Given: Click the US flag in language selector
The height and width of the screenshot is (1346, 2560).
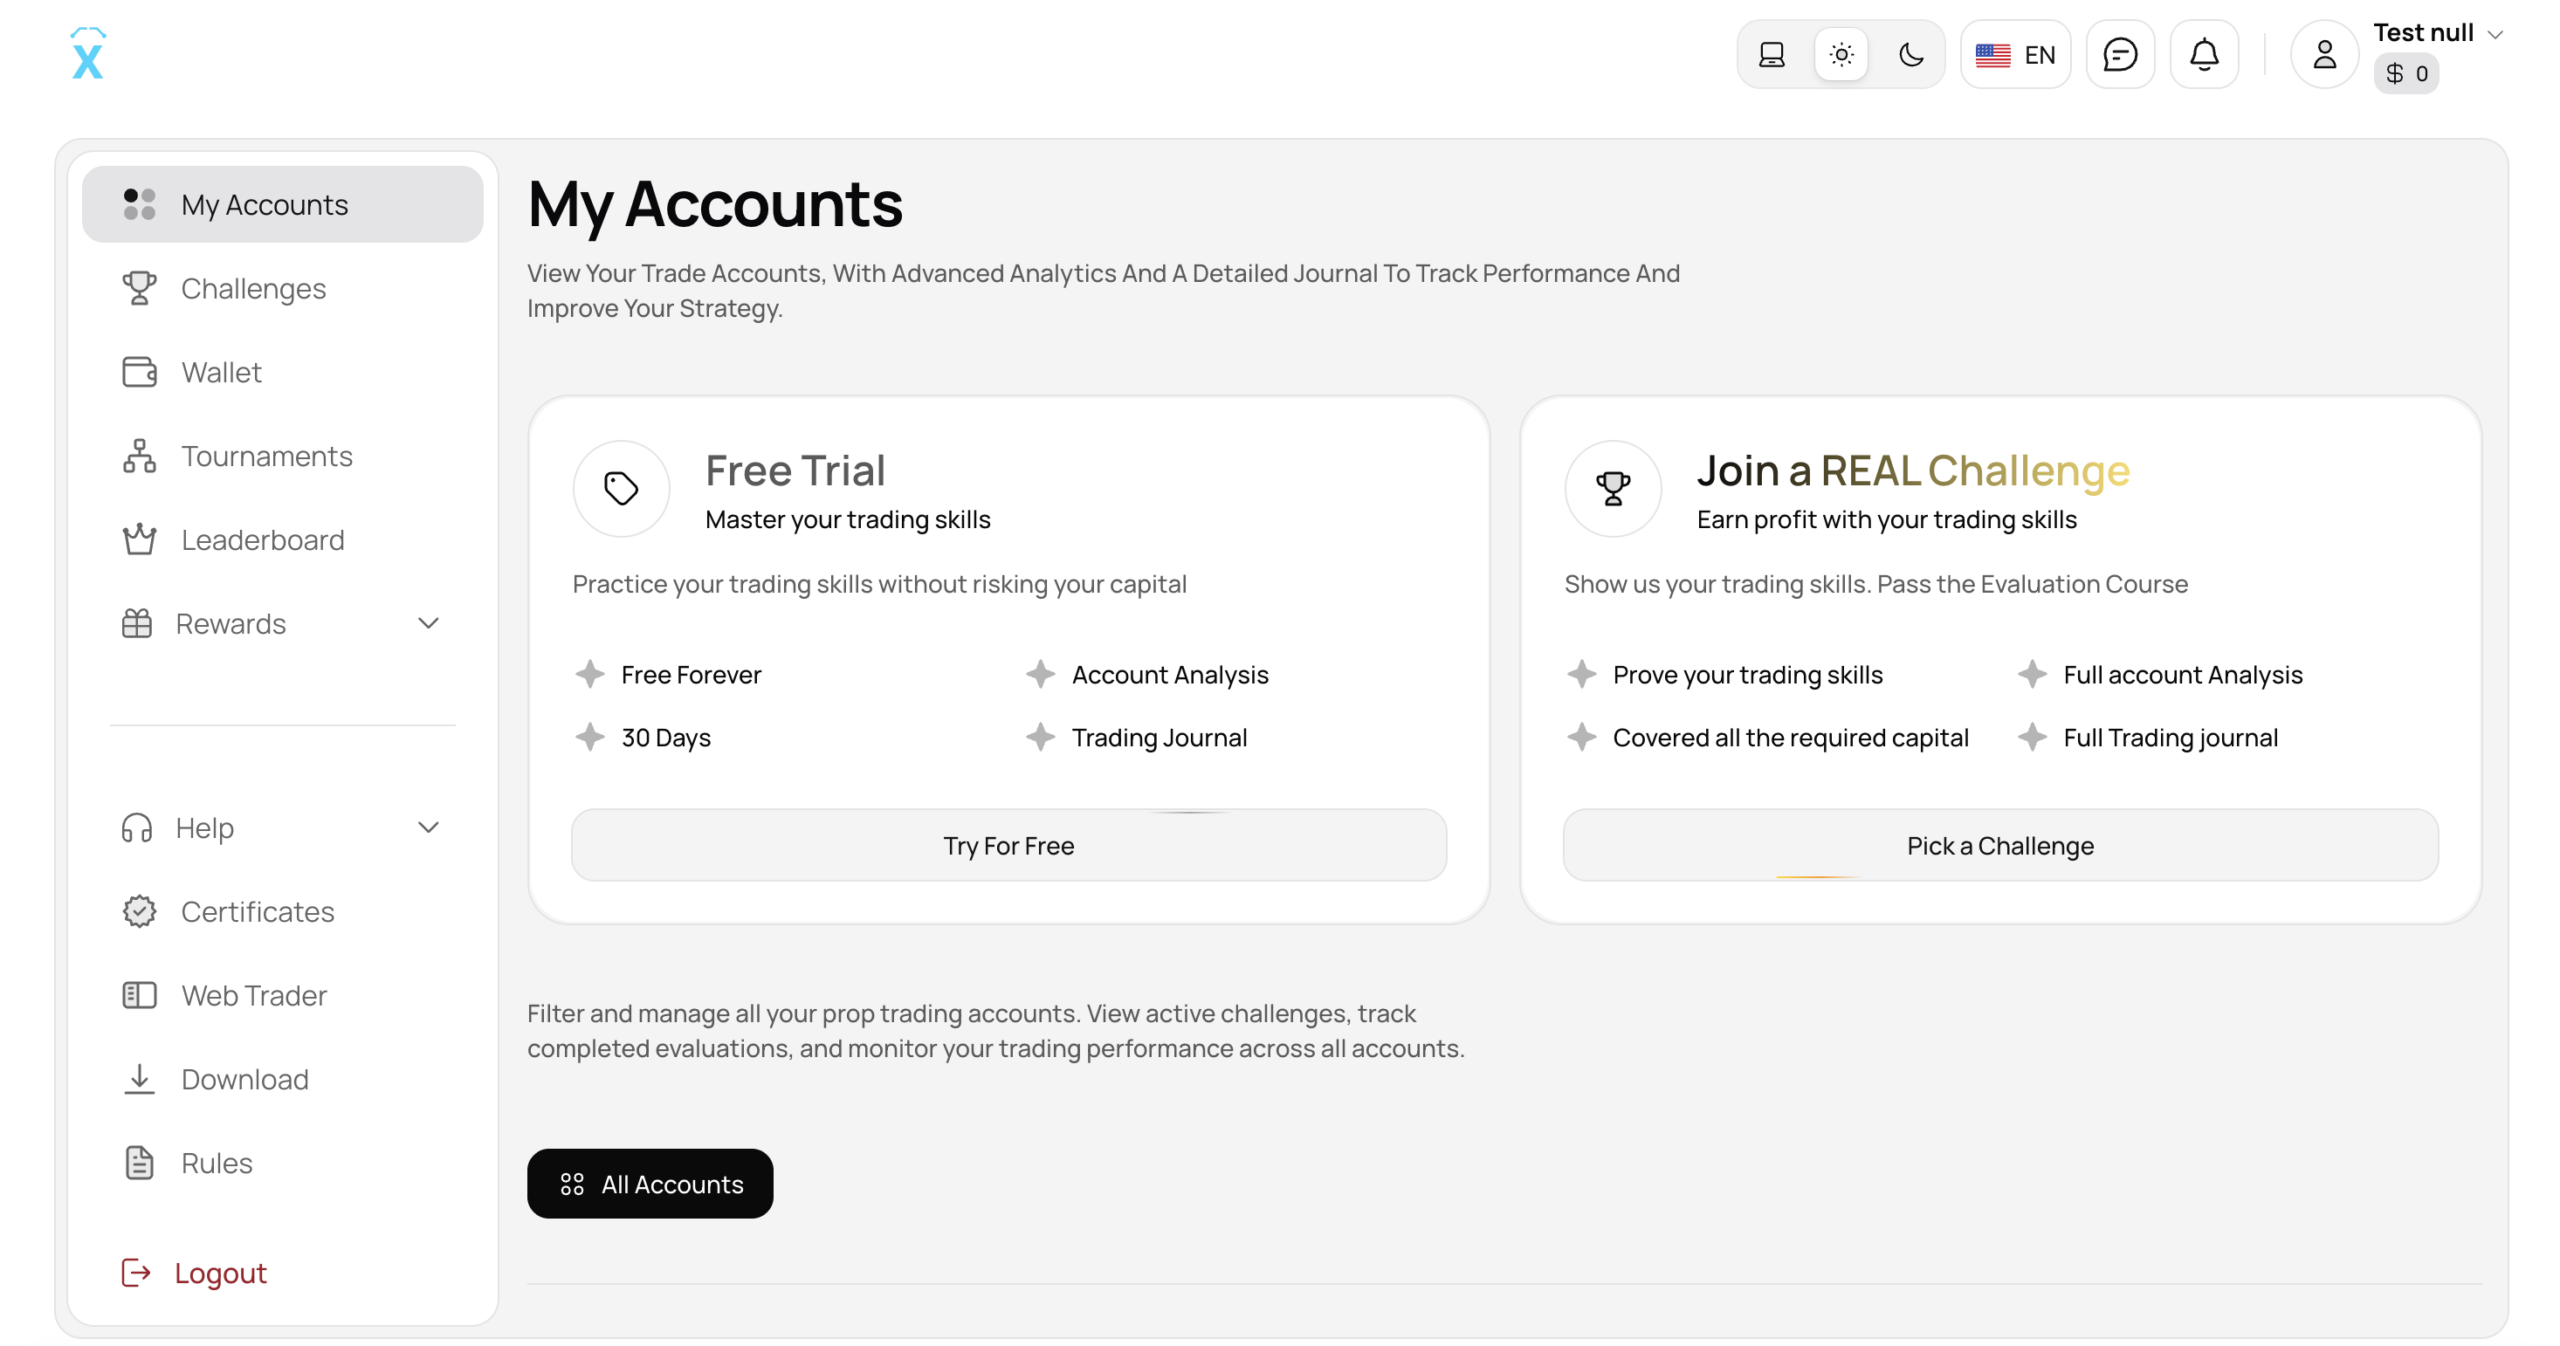Looking at the screenshot, I should click(x=1992, y=55).
